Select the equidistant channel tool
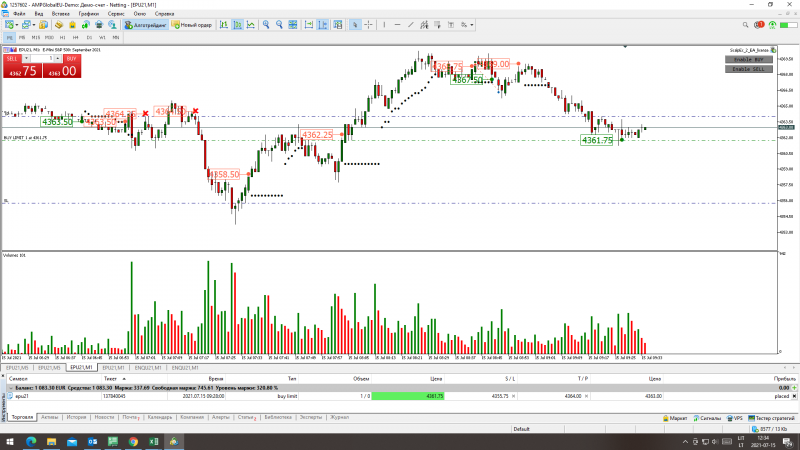 coord(424,24)
